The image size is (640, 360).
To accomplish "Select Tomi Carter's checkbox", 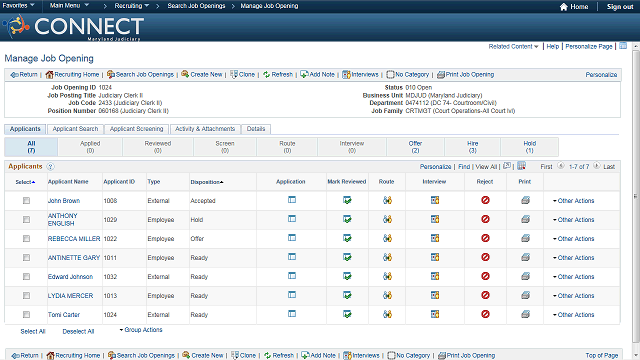I will coord(27,314).
